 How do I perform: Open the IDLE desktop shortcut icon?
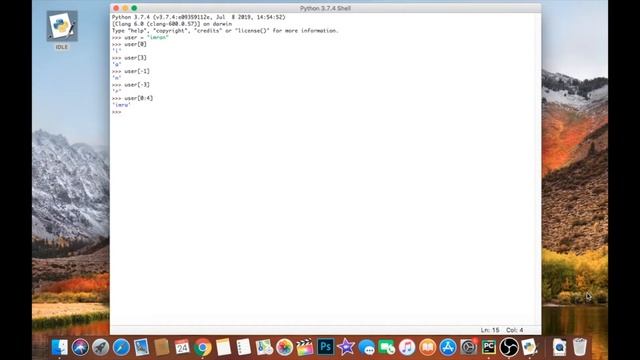pos(62,26)
